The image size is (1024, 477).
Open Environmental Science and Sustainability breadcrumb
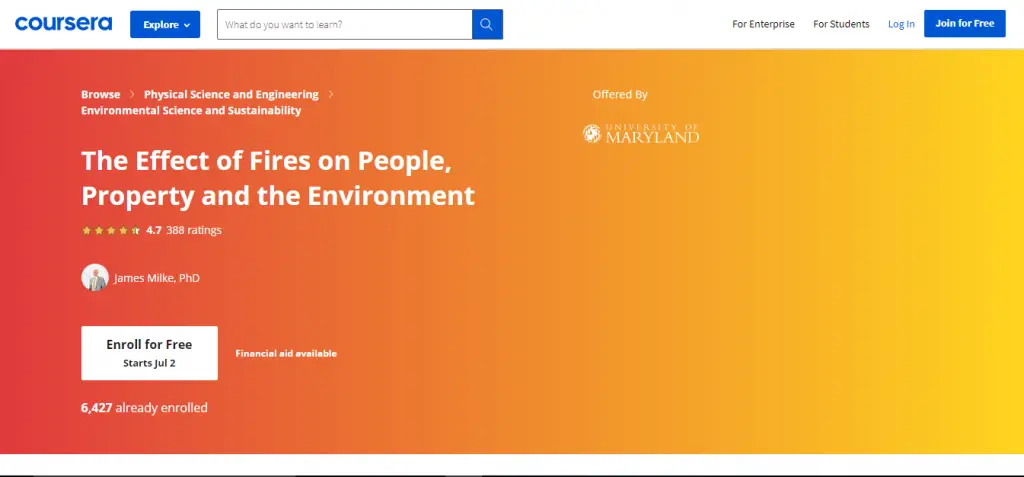point(191,111)
